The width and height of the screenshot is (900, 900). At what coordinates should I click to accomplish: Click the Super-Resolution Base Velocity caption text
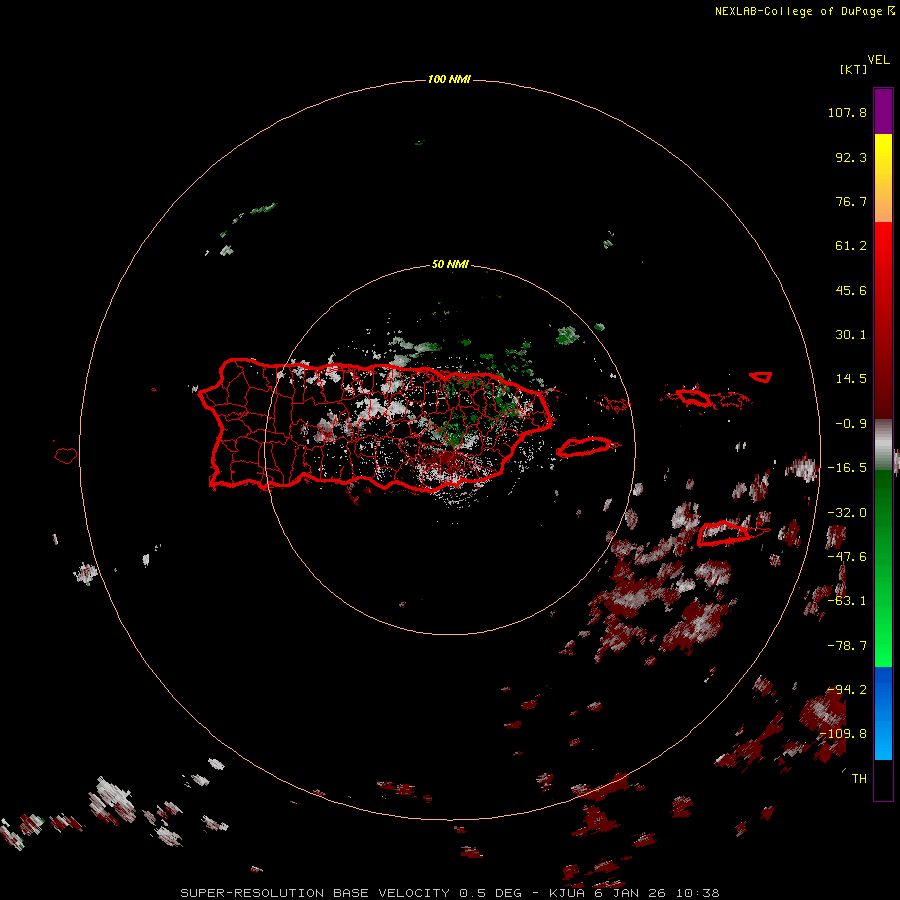click(449, 893)
